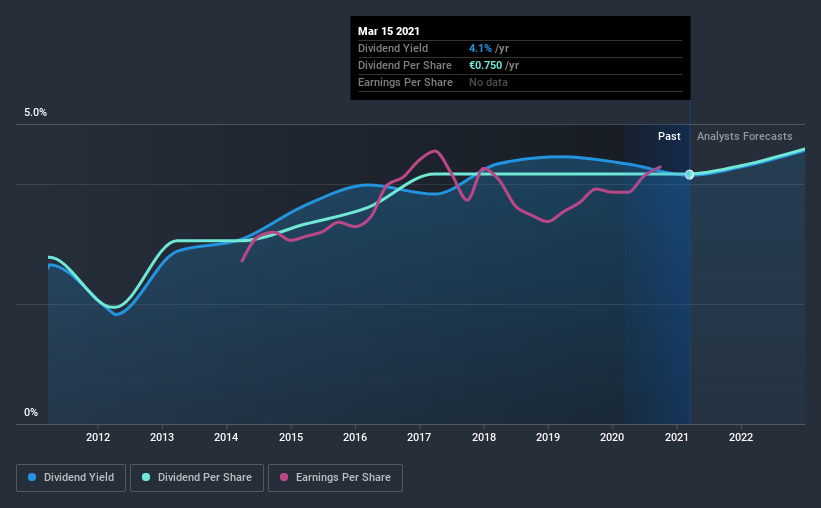Viewport: 821px width, 508px height.
Task: Click the 2012 x-axis label
Action: point(98,437)
